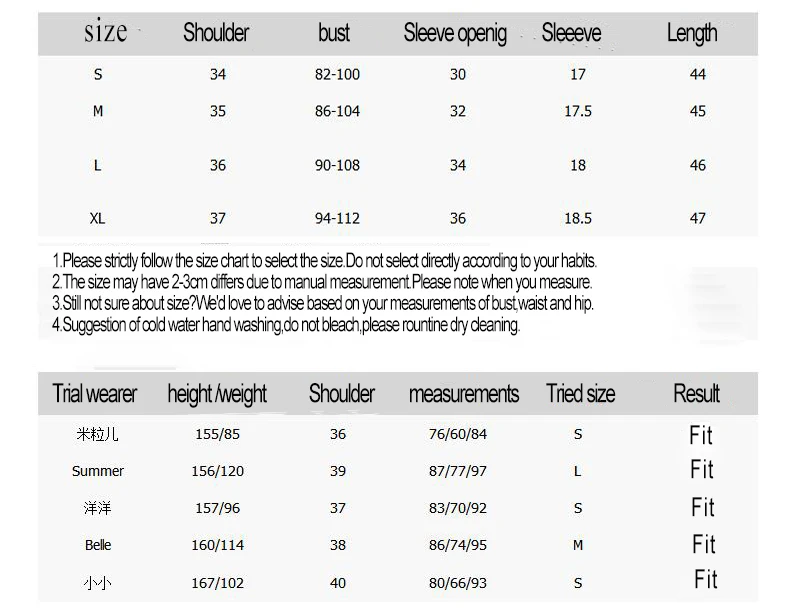Select the "Result" column header
The height and width of the screenshot is (612, 792).
(697, 394)
